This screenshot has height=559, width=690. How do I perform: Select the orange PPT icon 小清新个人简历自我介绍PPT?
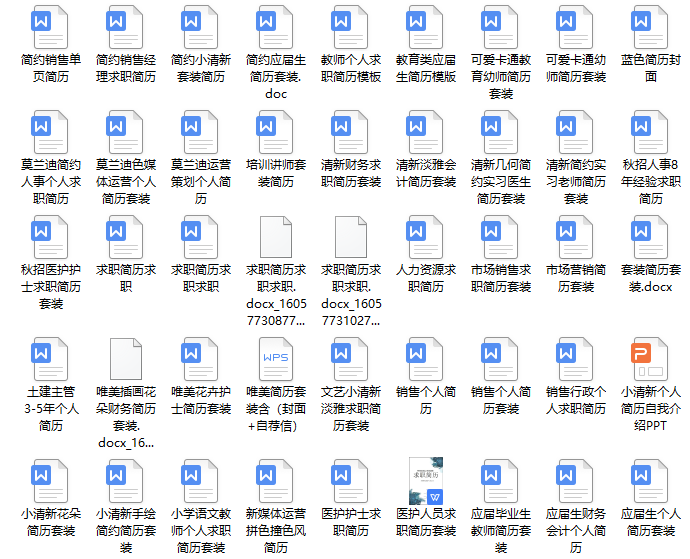[650, 359]
